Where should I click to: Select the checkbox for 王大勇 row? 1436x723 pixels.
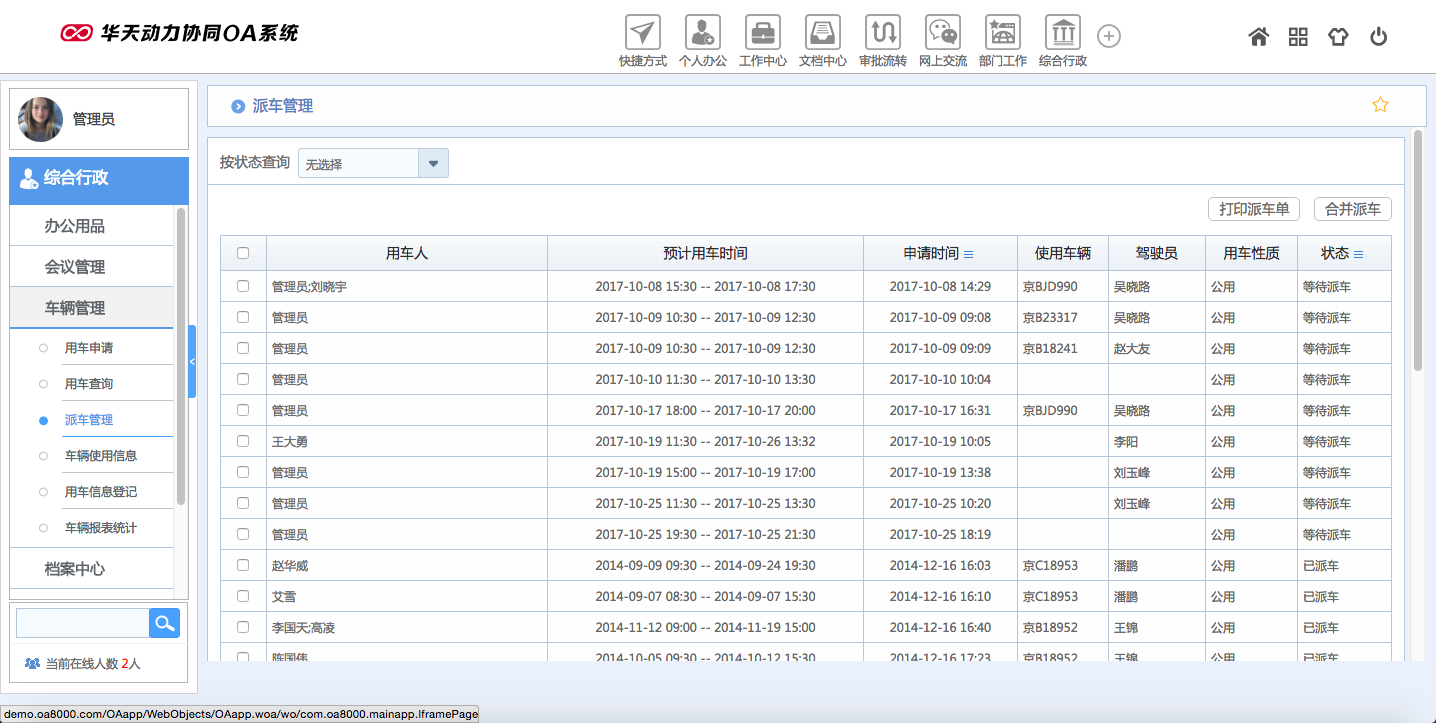pyautogui.click(x=243, y=441)
